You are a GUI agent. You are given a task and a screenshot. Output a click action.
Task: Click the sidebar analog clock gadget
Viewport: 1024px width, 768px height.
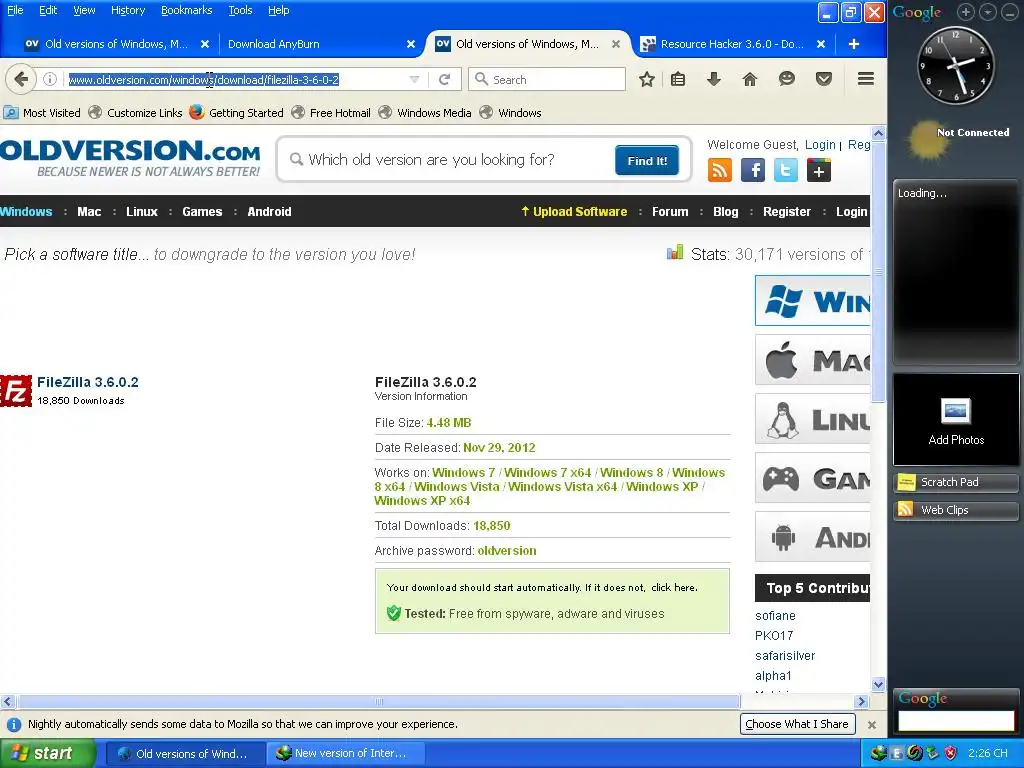tap(956, 65)
